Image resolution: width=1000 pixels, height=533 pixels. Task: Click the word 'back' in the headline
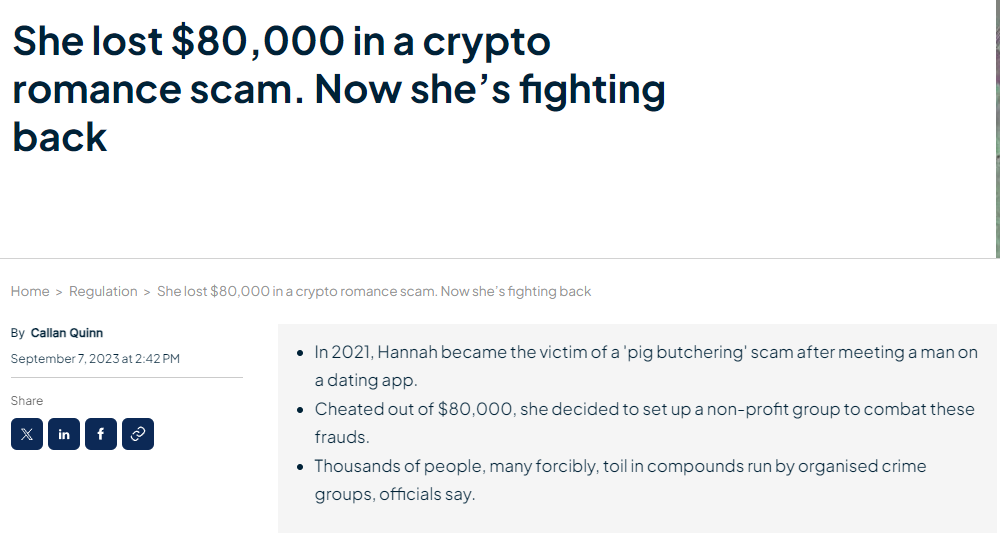[x=60, y=137]
